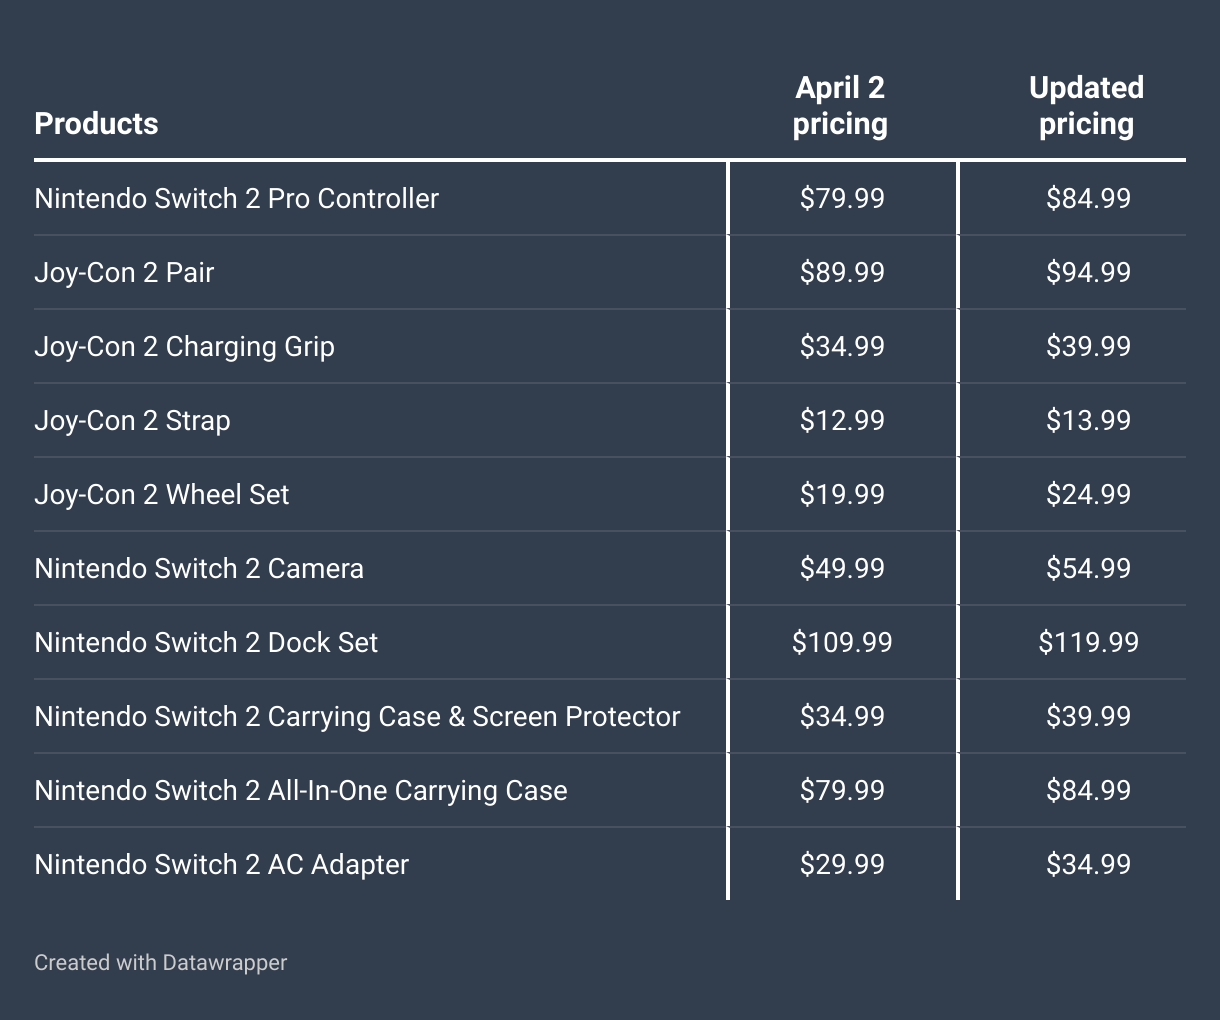Select the $13.99 updated Strap price

click(x=1088, y=420)
